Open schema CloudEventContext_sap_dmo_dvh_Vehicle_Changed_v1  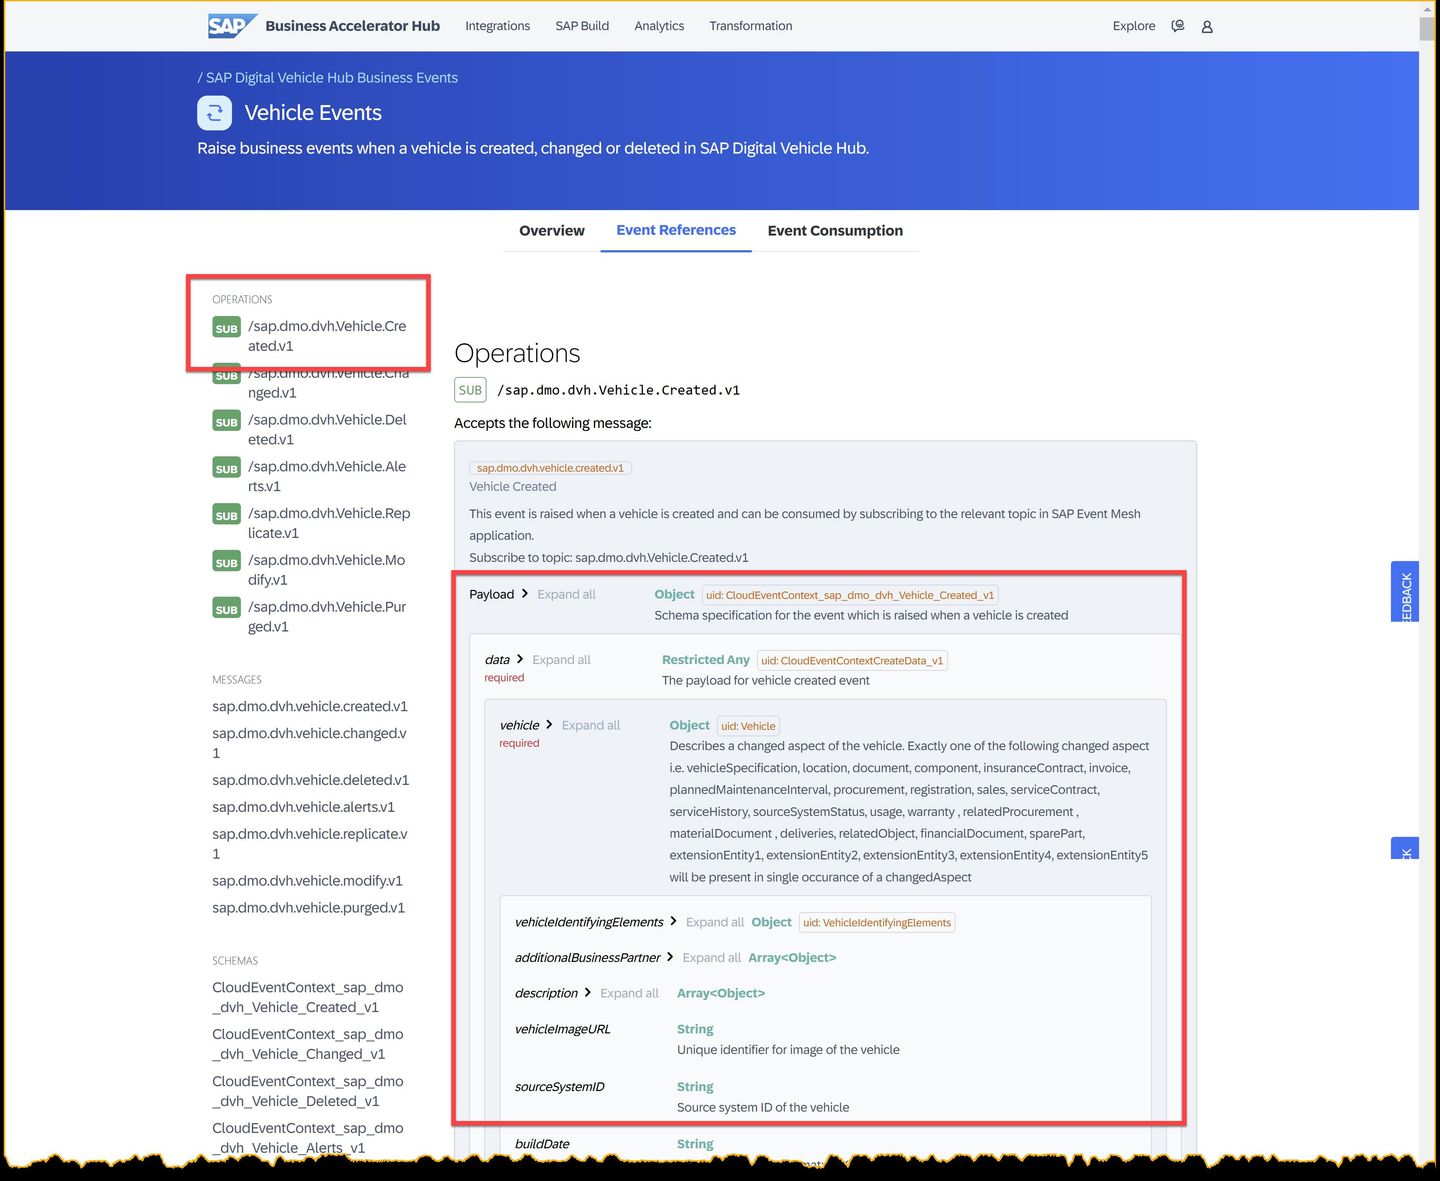[x=308, y=1044]
